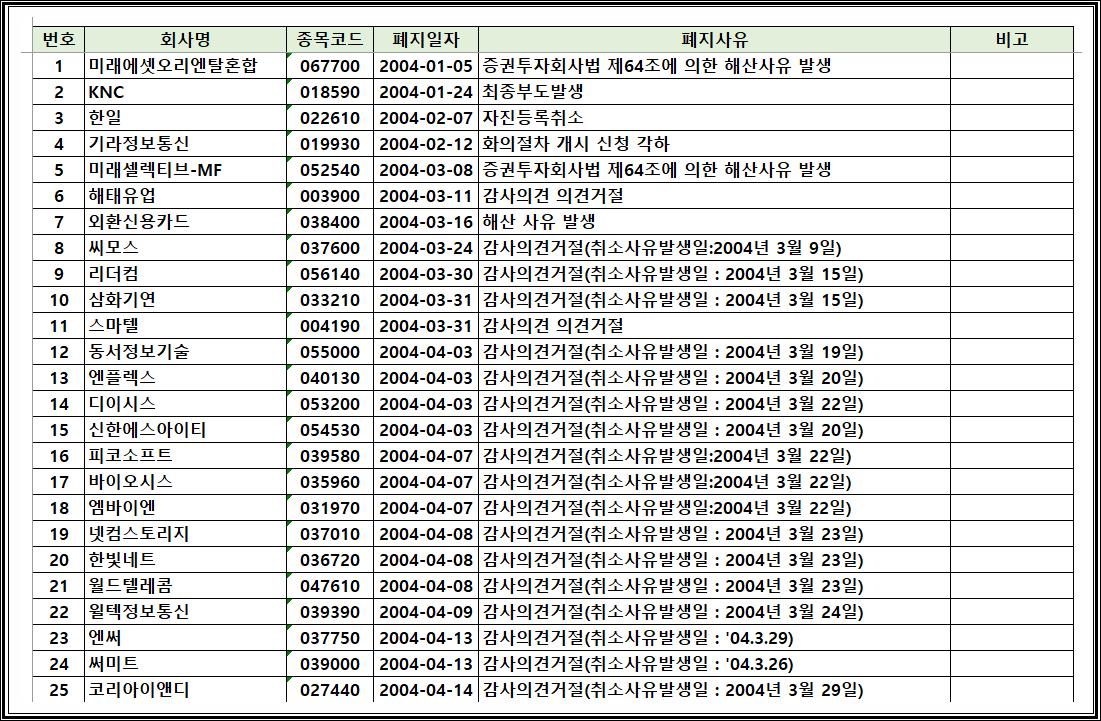Viewport: 1101px width, 721px height.
Task: Click the 종목코드 column header
Action: (330, 39)
